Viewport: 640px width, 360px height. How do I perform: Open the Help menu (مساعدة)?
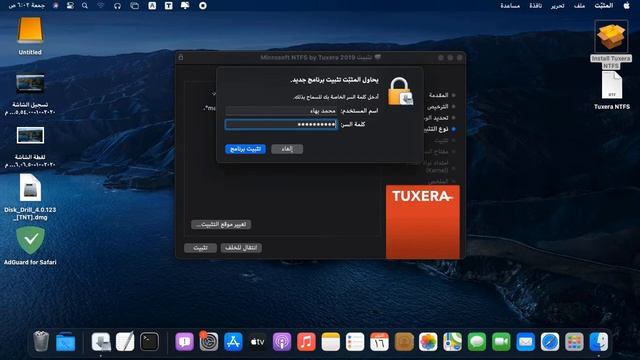click(510, 6)
